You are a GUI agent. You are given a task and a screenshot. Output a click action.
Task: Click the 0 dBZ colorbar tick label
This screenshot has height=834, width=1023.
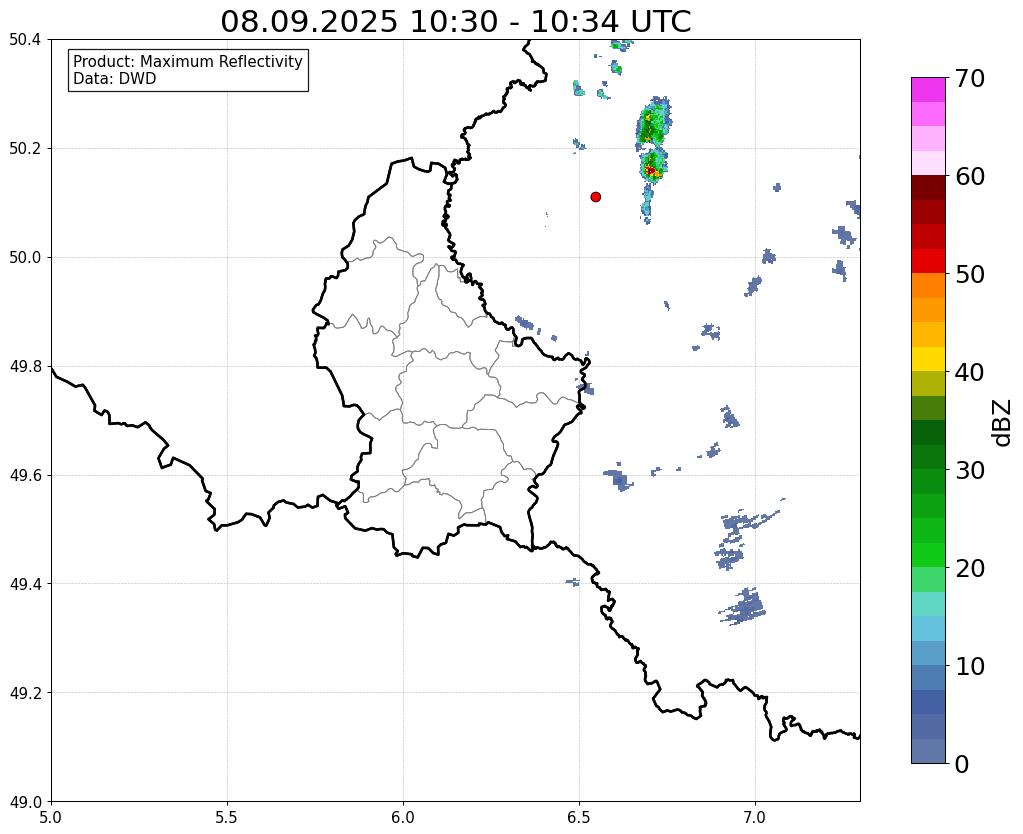[x=962, y=764]
